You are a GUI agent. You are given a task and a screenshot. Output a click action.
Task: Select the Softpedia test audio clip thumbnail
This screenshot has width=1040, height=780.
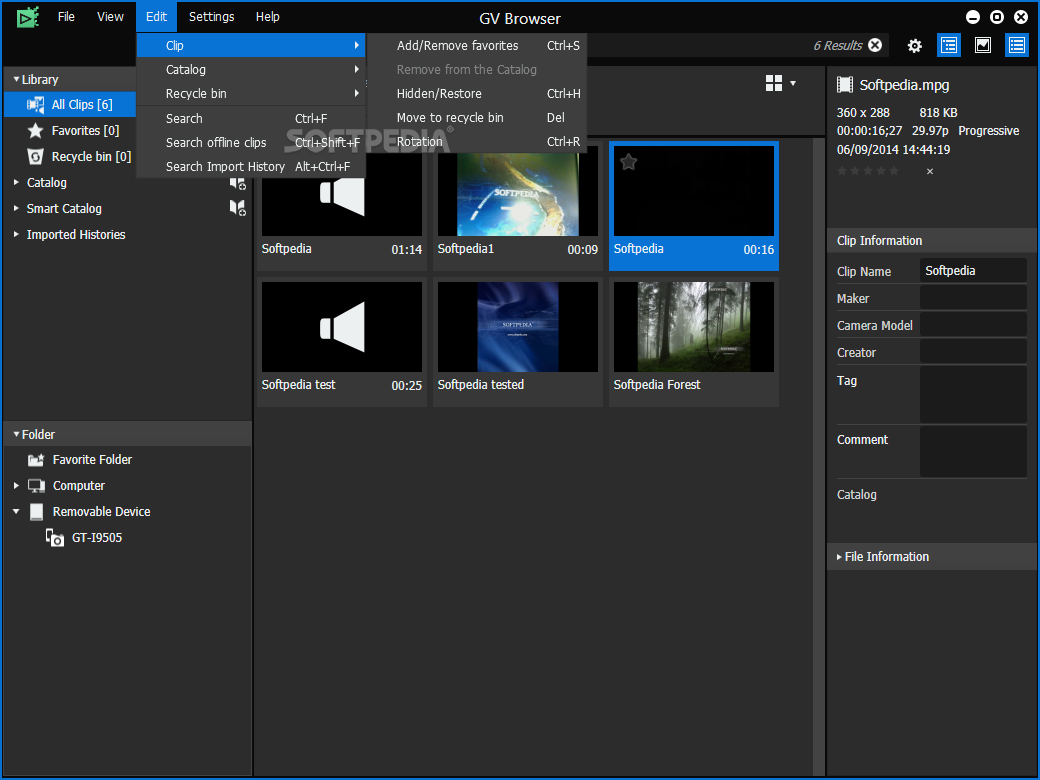tap(342, 342)
